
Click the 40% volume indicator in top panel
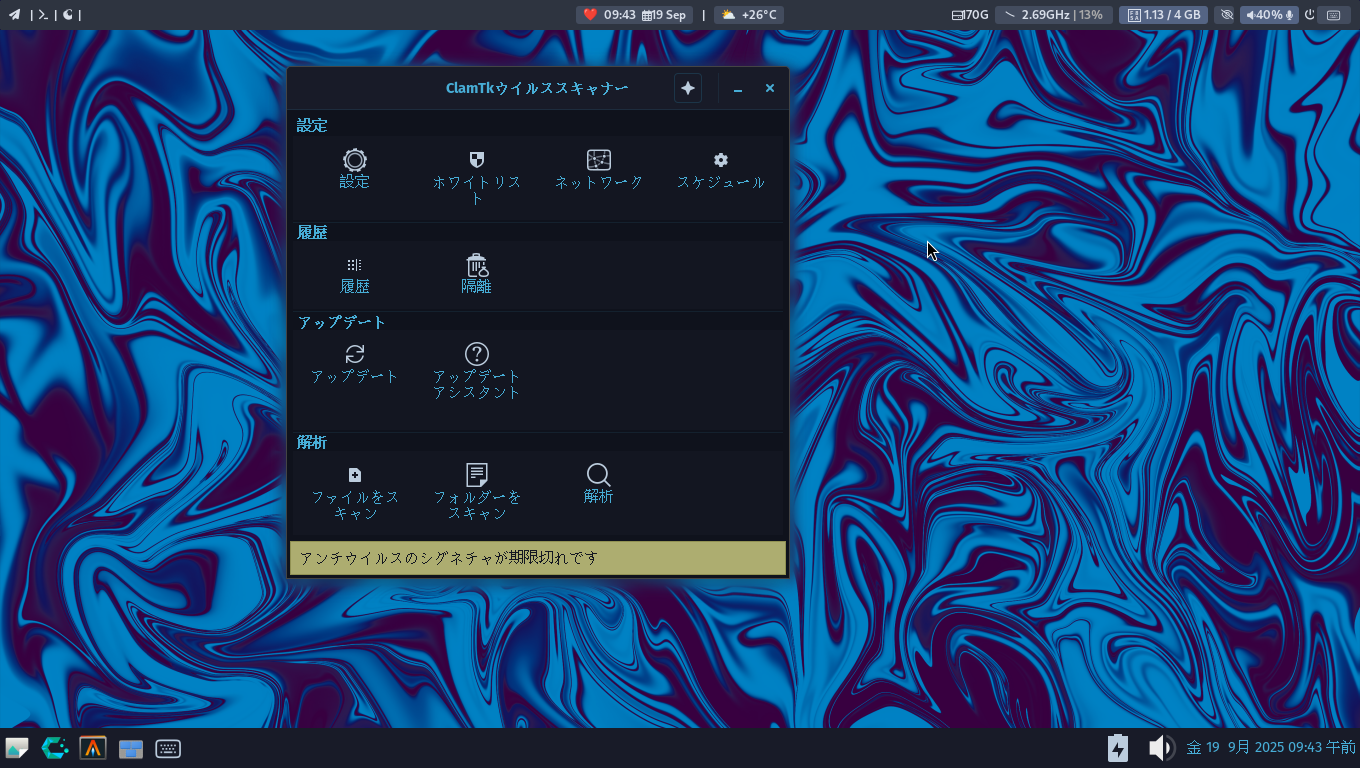1270,15
